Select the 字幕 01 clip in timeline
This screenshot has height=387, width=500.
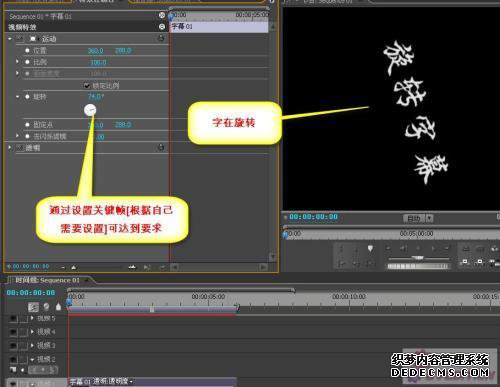(152, 382)
